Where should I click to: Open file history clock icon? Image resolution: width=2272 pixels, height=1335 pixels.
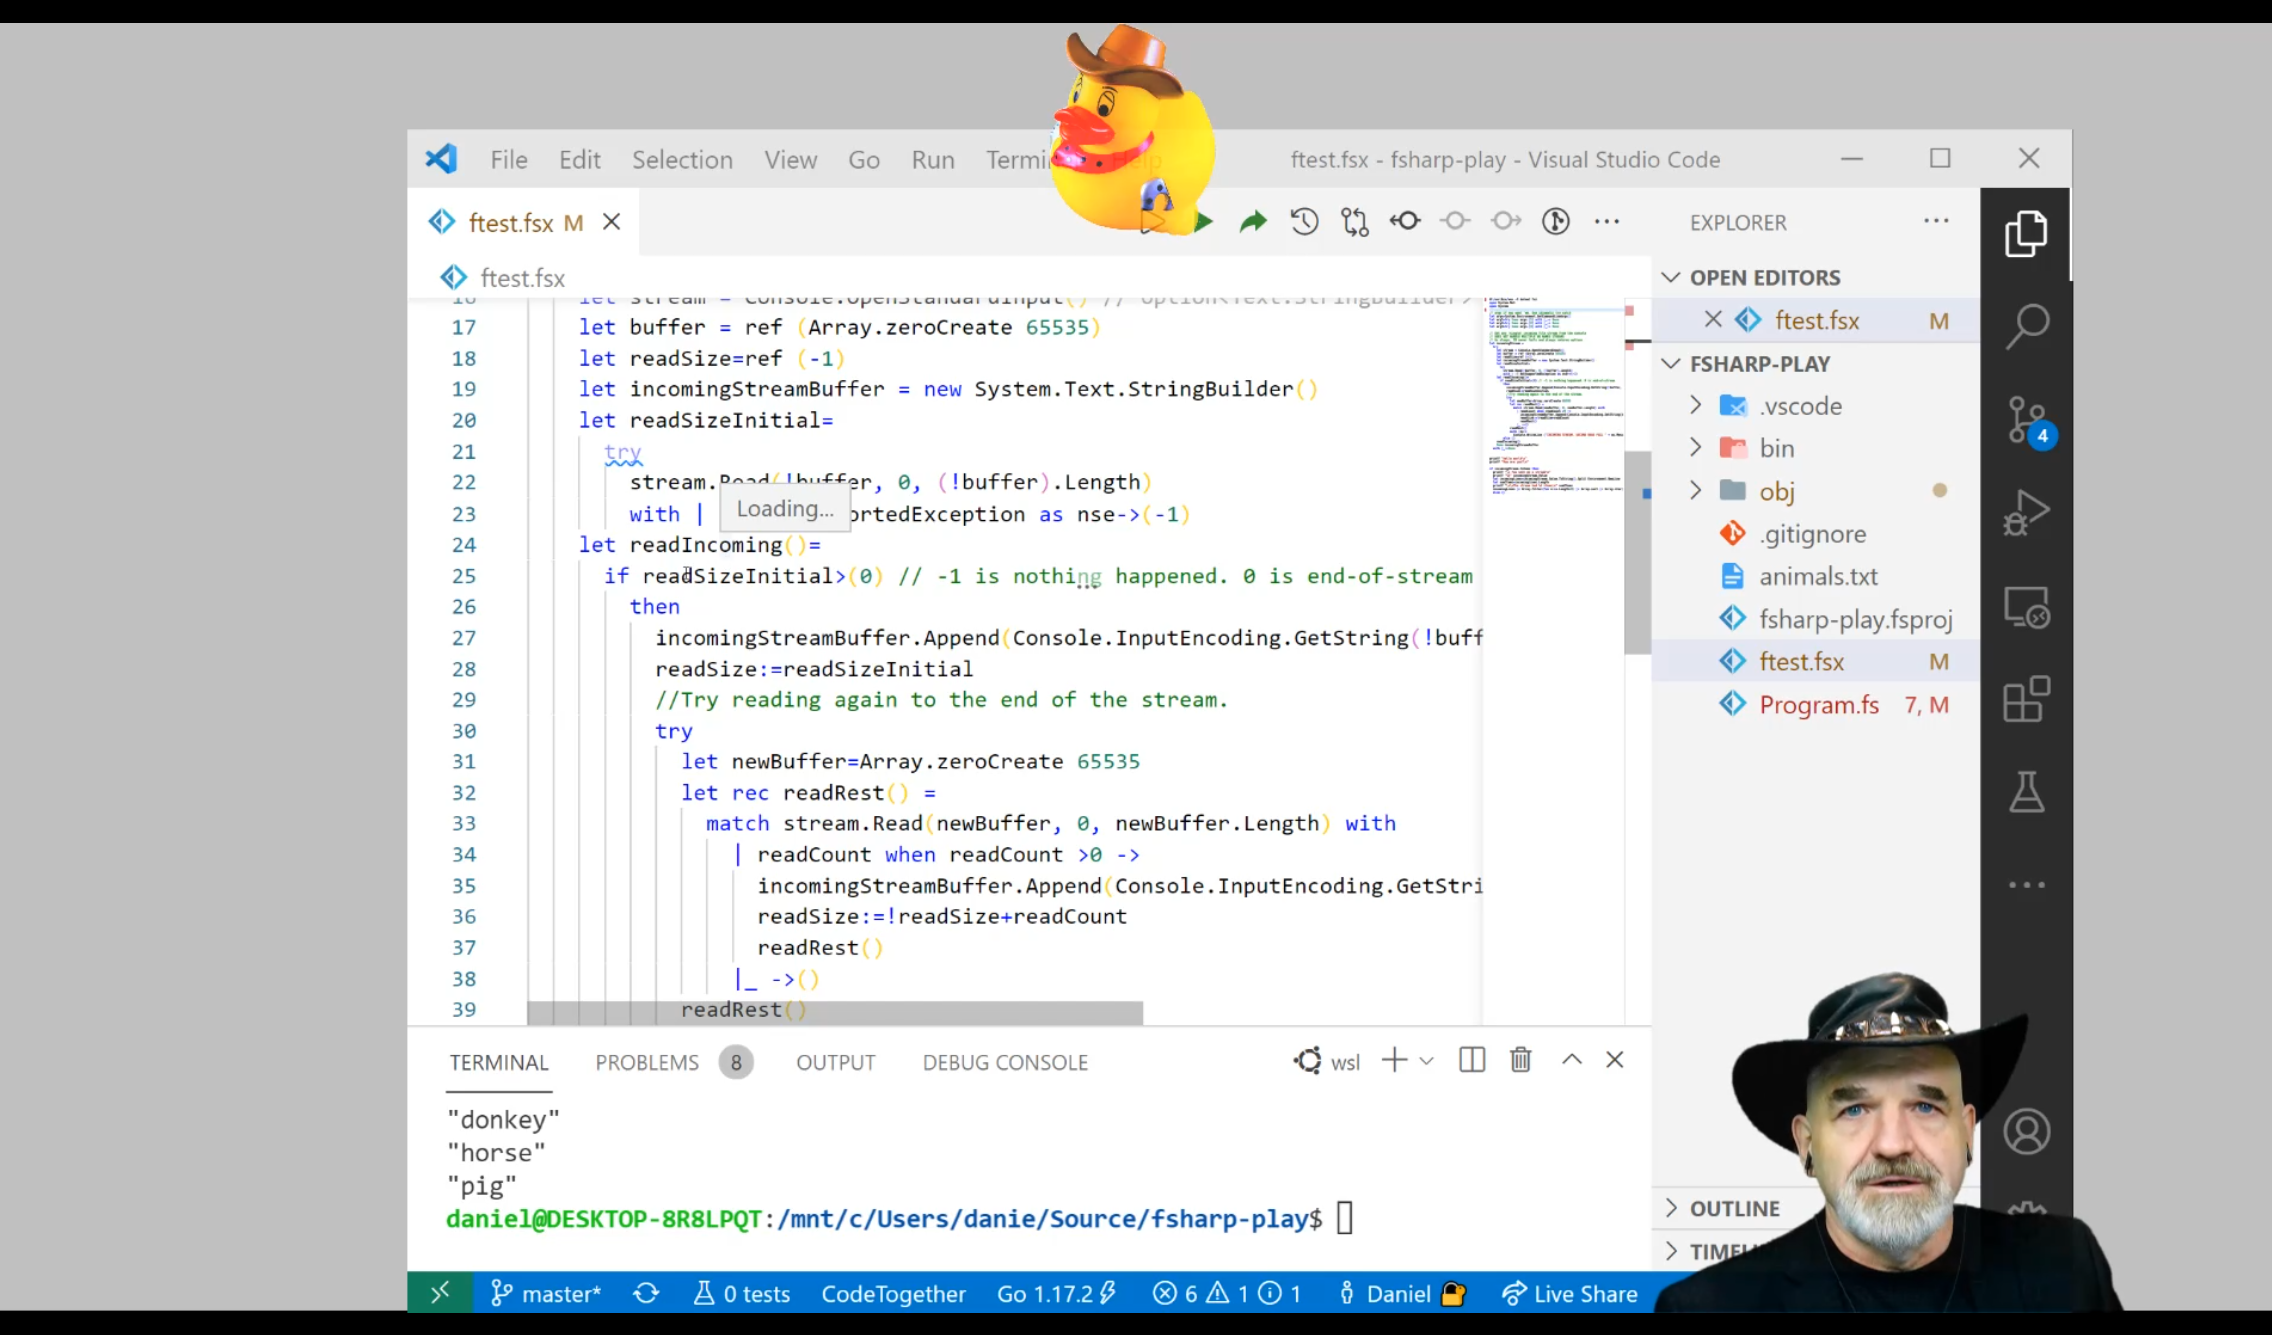[x=1304, y=222]
